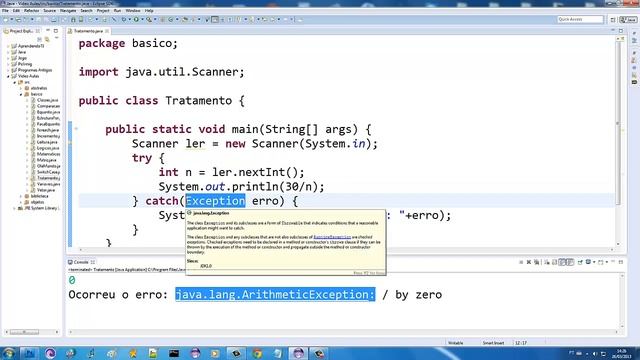Open the Open Console dropdown arrow
The width and height of the screenshot is (640, 360).
coord(607,262)
